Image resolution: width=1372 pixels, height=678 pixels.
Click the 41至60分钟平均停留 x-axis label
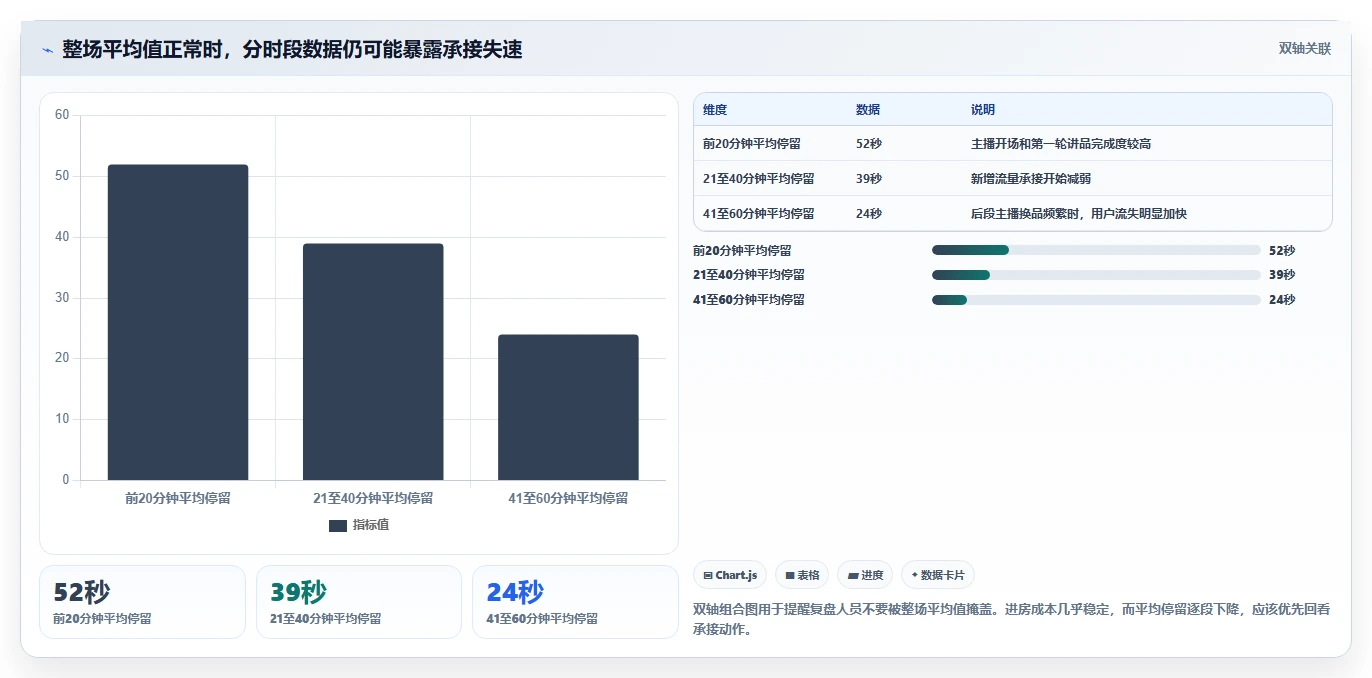[568, 498]
